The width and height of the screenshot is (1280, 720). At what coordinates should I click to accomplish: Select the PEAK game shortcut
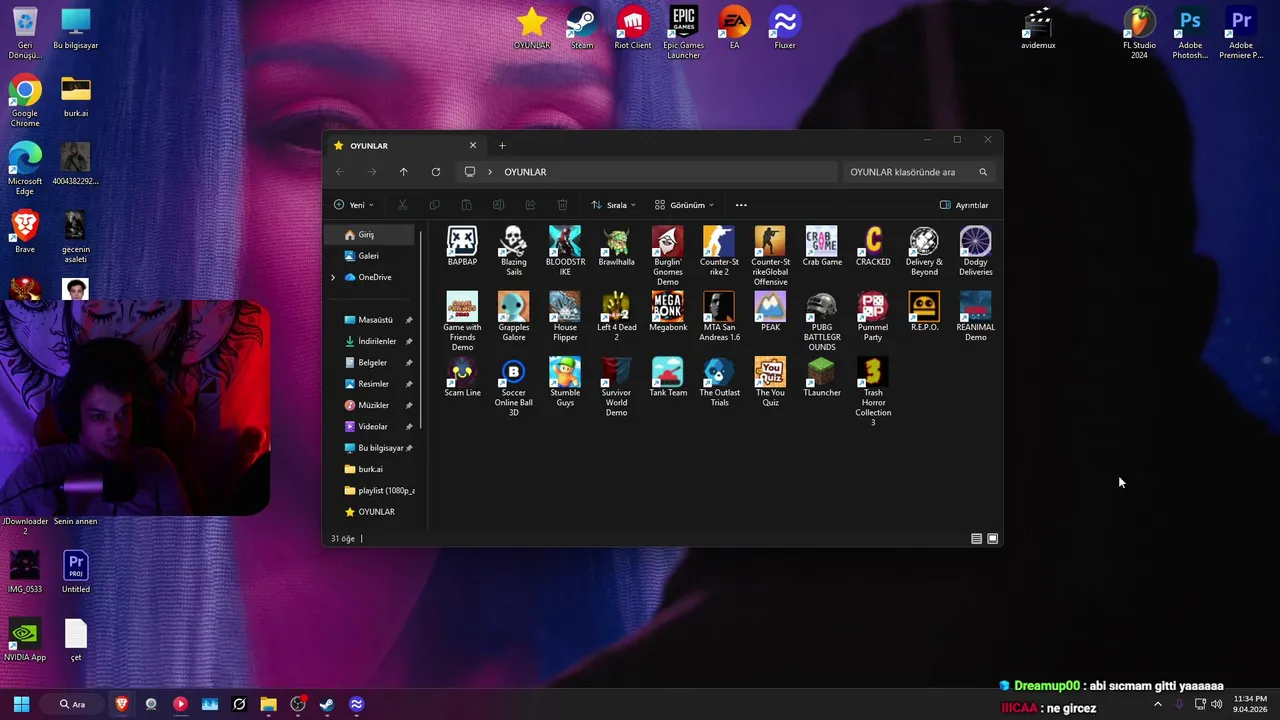(x=770, y=311)
